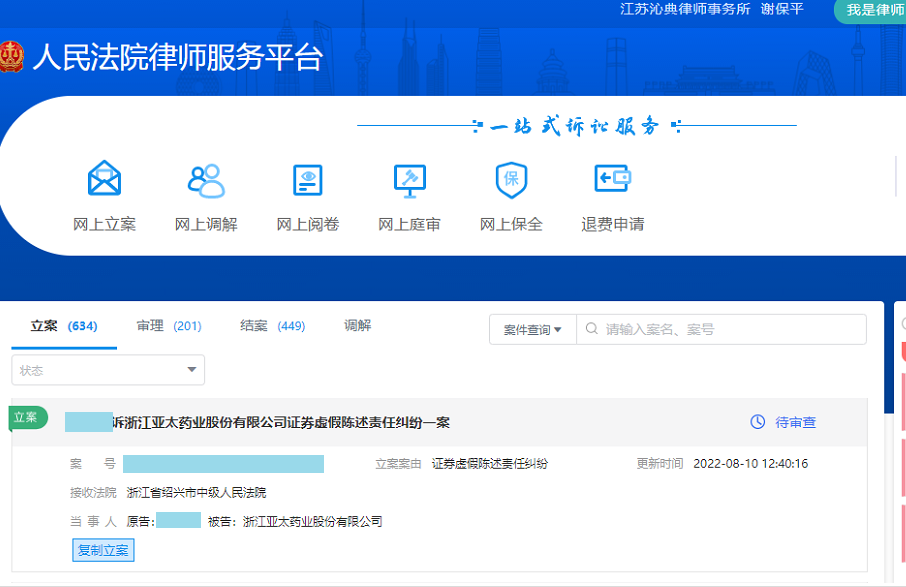Select the 网上庭审 gavel screen icon
The width and height of the screenshot is (906, 587).
(x=409, y=180)
